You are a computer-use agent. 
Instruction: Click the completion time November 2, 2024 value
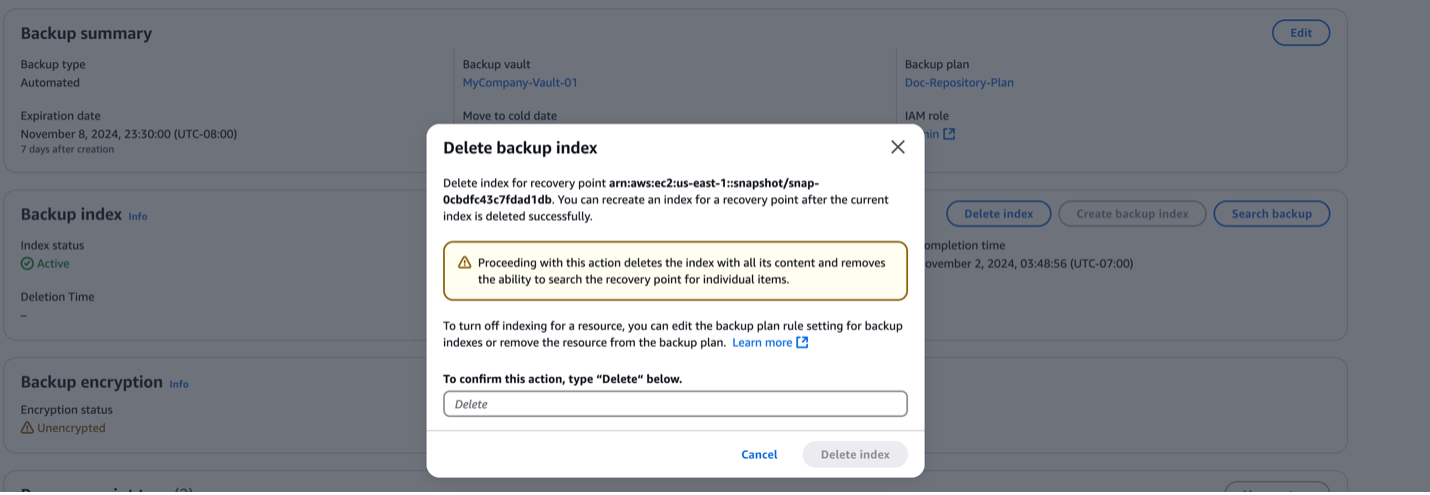(1027, 264)
